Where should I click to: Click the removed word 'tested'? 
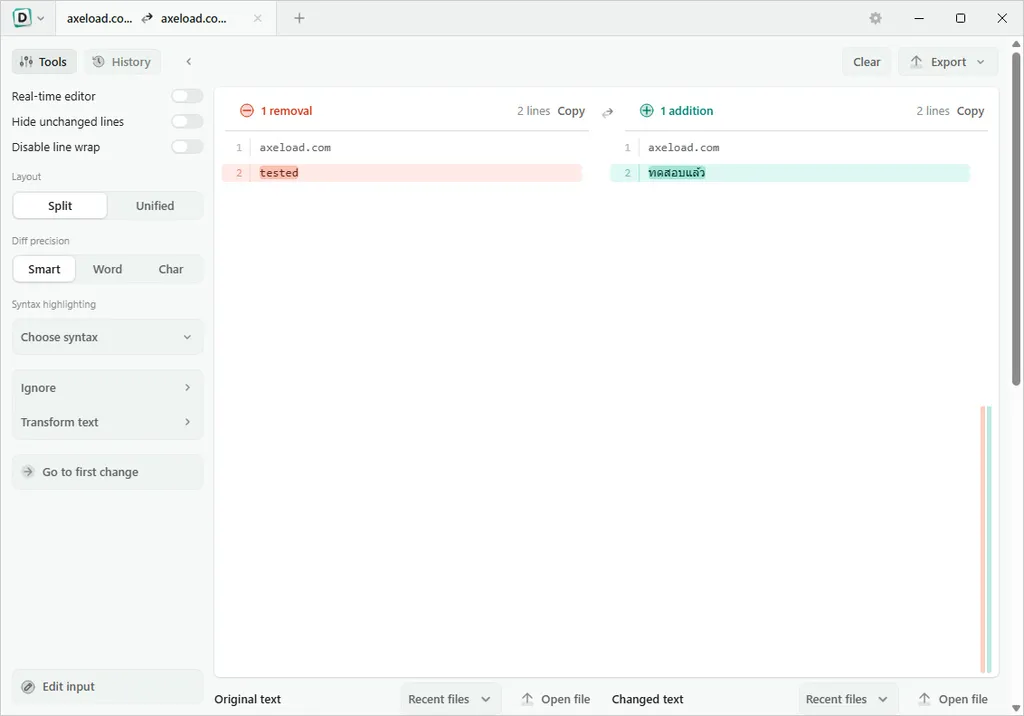pyautogui.click(x=279, y=173)
